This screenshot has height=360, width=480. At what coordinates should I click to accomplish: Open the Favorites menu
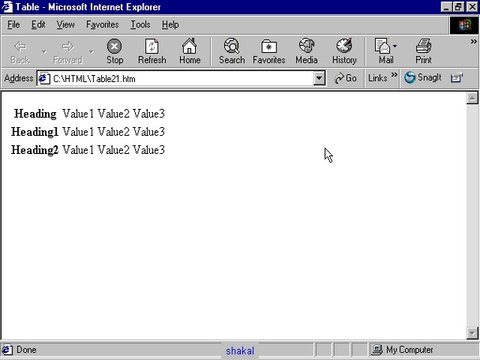[x=102, y=25]
